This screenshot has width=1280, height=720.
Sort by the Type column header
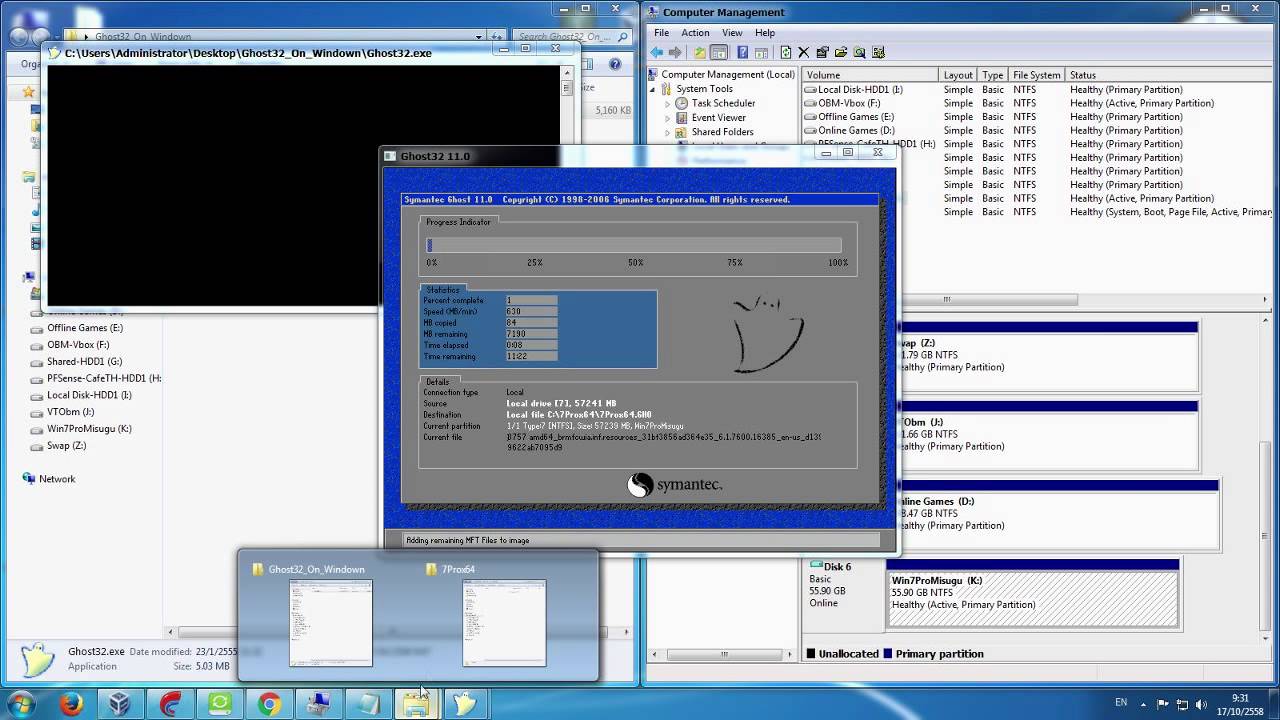click(x=993, y=75)
